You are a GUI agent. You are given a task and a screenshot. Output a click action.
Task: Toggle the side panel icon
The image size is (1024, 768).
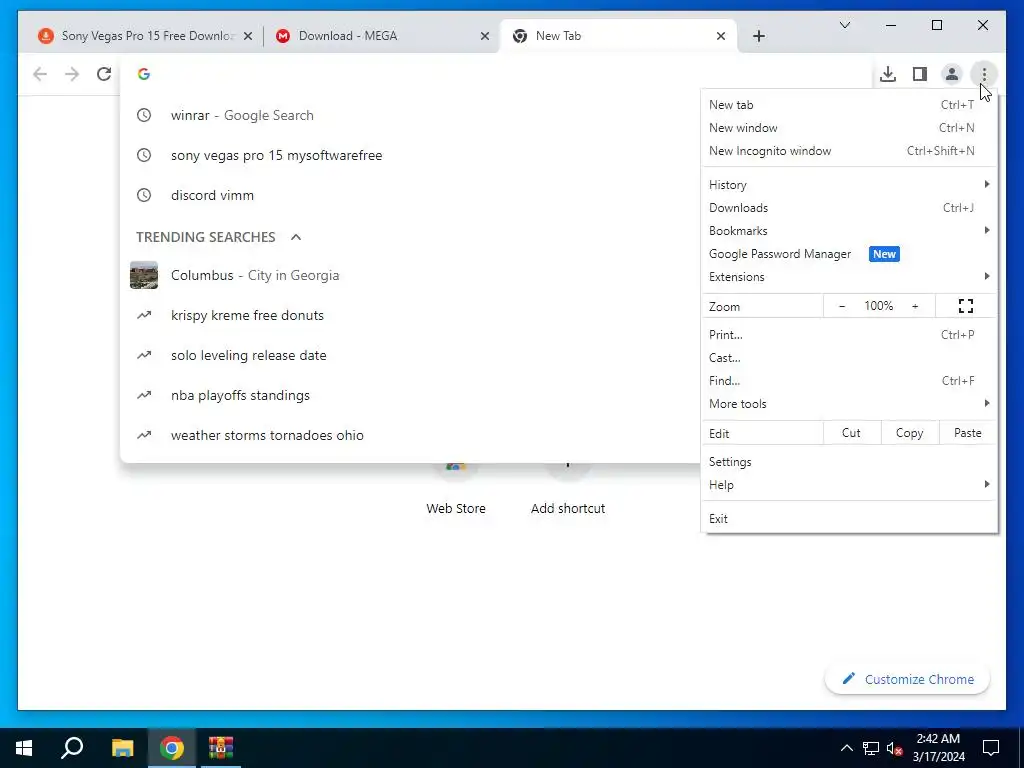point(920,74)
